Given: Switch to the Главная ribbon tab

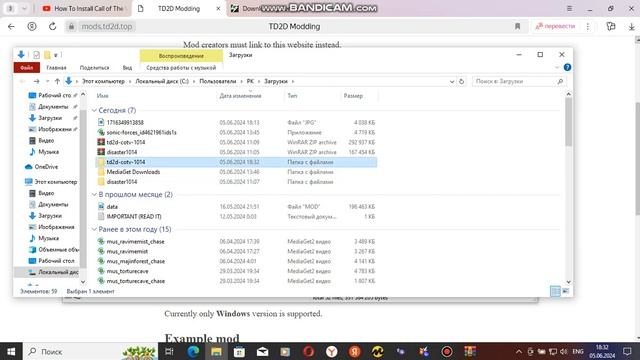Looking at the screenshot, I should (x=56, y=68).
